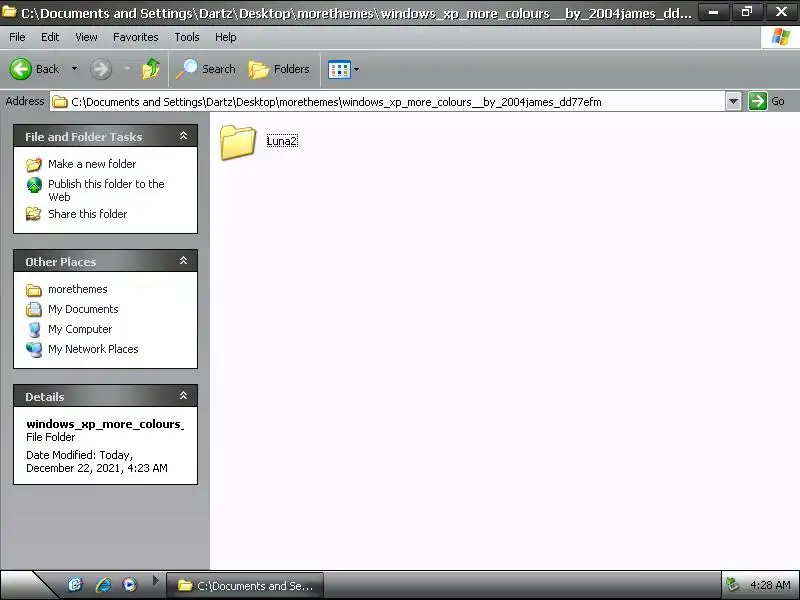The width and height of the screenshot is (800, 600).
Task: Open the Tools menu
Action: click(x=187, y=37)
